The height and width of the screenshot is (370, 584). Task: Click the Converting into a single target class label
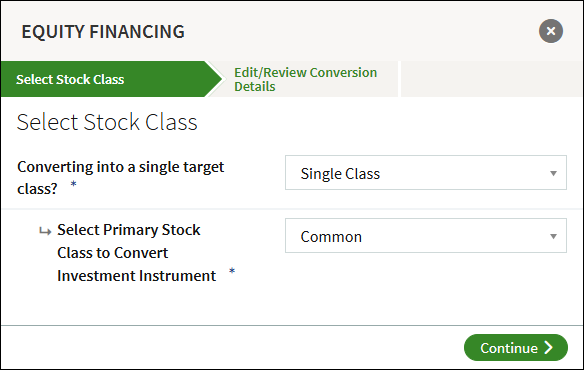[121, 177]
